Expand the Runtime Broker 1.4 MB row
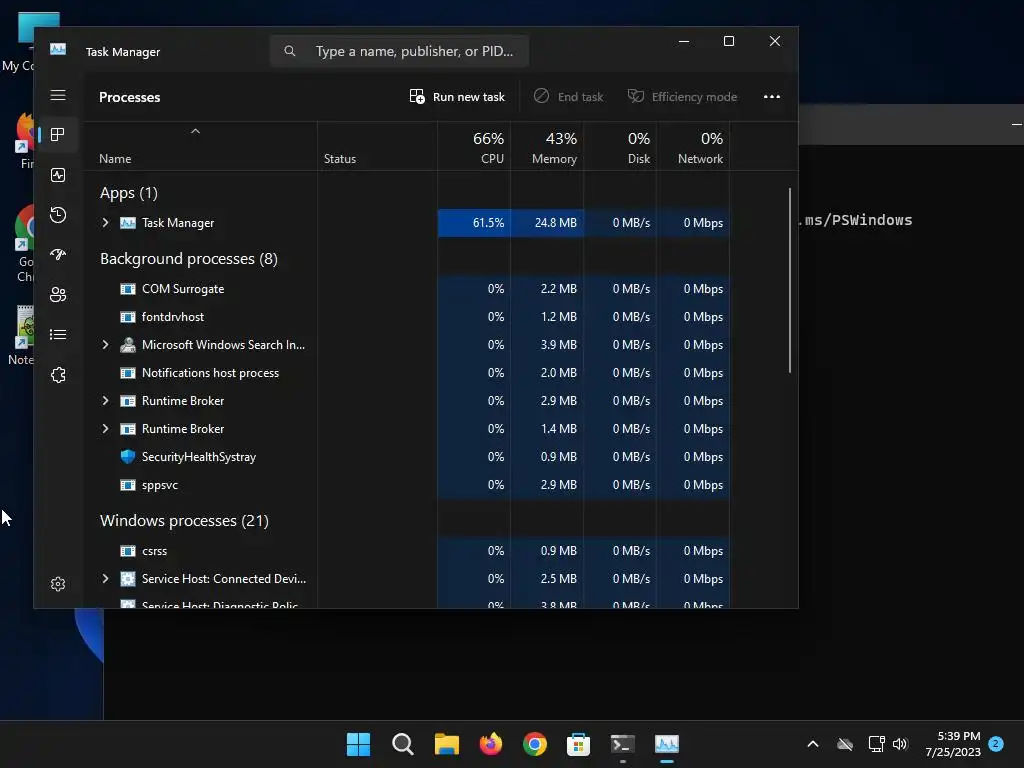1024x768 pixels. 105,429
